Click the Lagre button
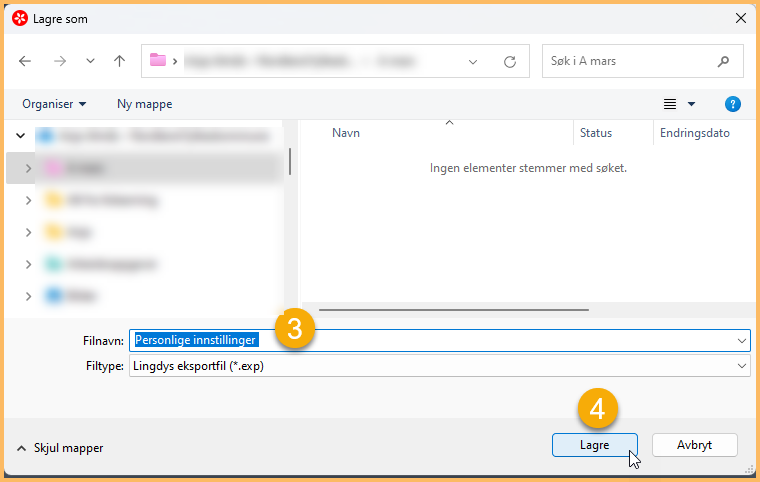Viewport: 760px width, 482px height. point(594,445)
